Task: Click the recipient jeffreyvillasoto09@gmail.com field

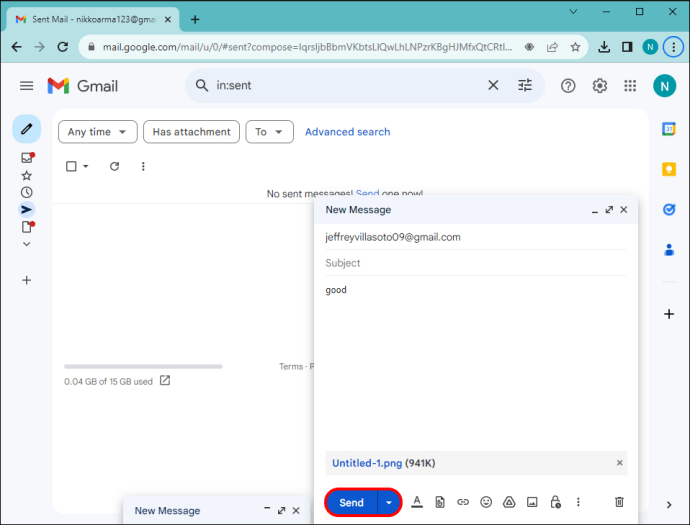Action: pyautogui.click(x=476, y=237)
